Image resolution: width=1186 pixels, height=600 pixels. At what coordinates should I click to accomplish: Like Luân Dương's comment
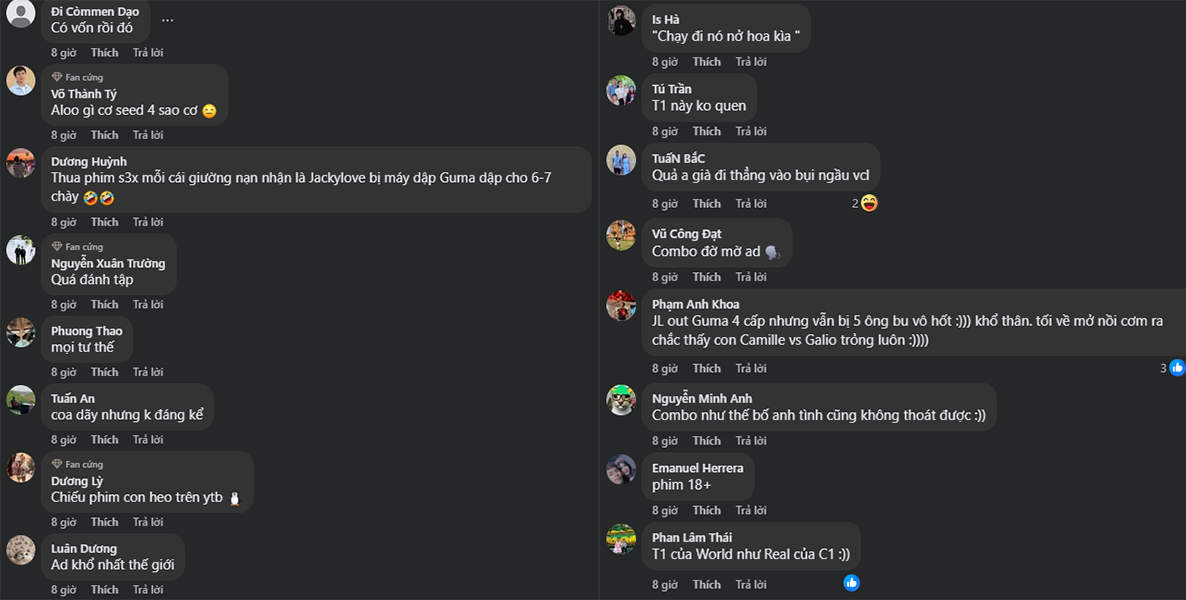tap(105, 590)
